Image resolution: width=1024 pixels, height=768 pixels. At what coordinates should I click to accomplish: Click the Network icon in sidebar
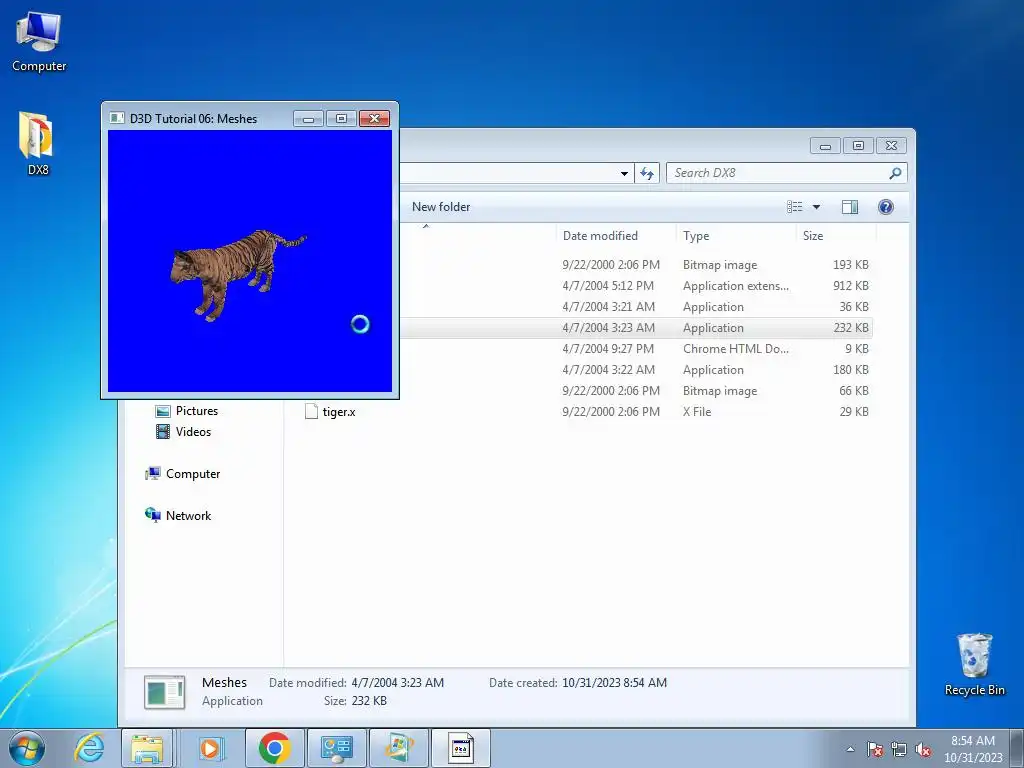click(x=153, y=515)
